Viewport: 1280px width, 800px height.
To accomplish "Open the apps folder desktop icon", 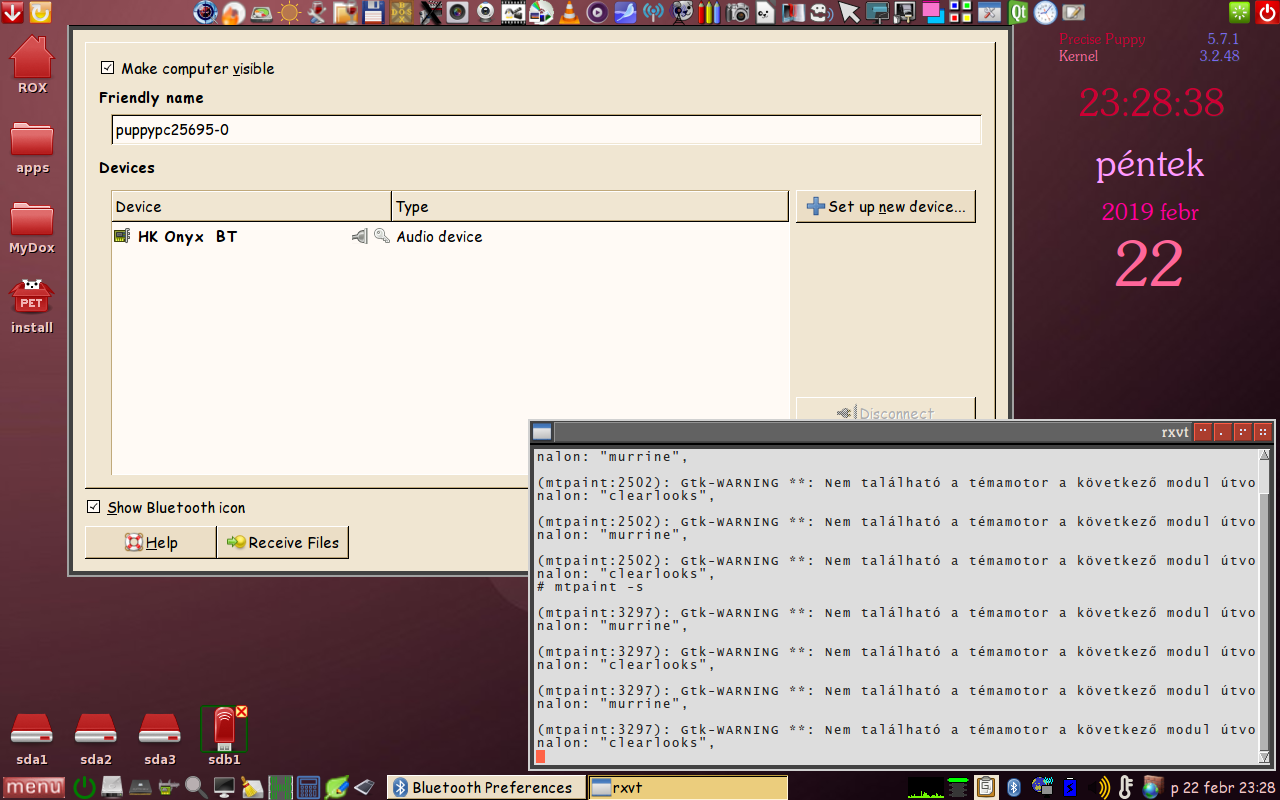I will coord(32,147).
